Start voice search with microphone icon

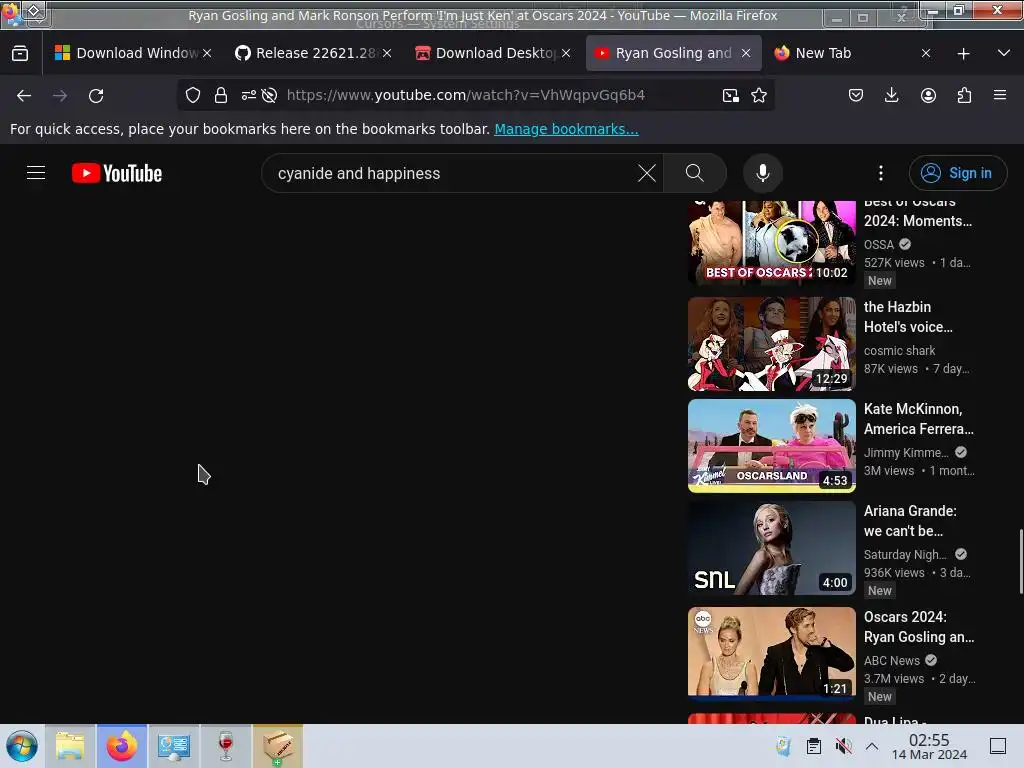[763, 173]
